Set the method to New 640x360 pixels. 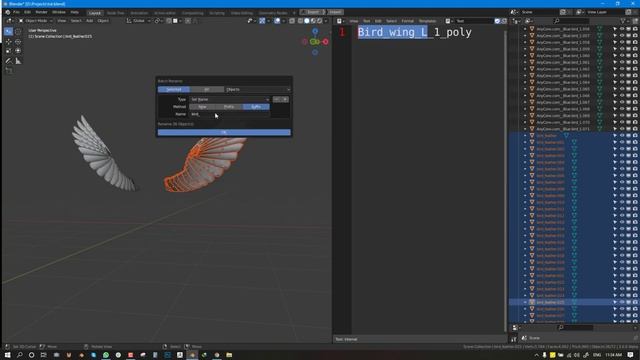tap(202, 107)
